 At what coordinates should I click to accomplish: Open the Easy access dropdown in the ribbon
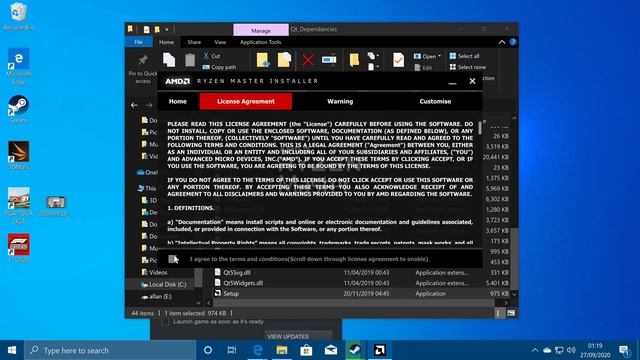373,67
